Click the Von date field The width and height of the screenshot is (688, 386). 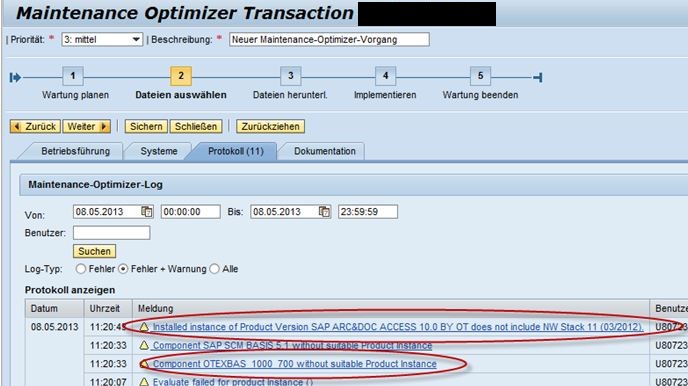coord(107,211)
